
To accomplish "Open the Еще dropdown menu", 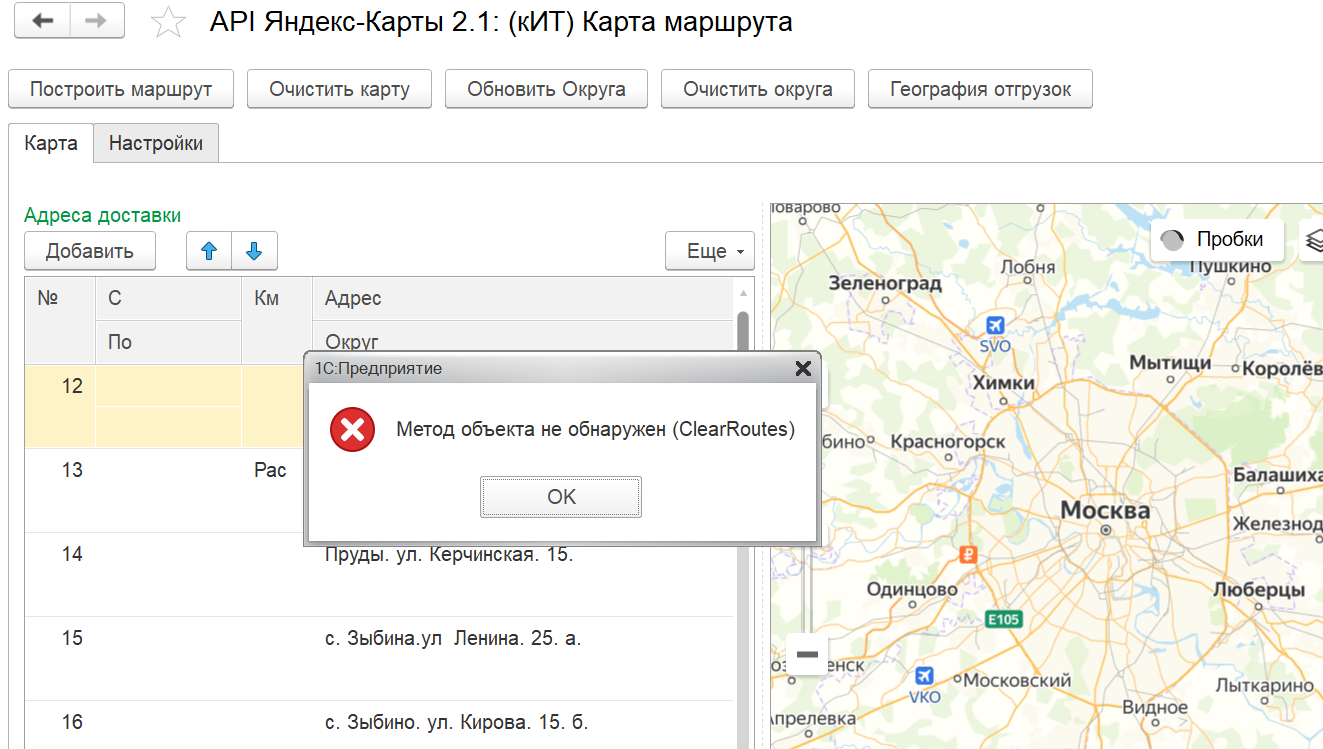I will pos(709,251).
